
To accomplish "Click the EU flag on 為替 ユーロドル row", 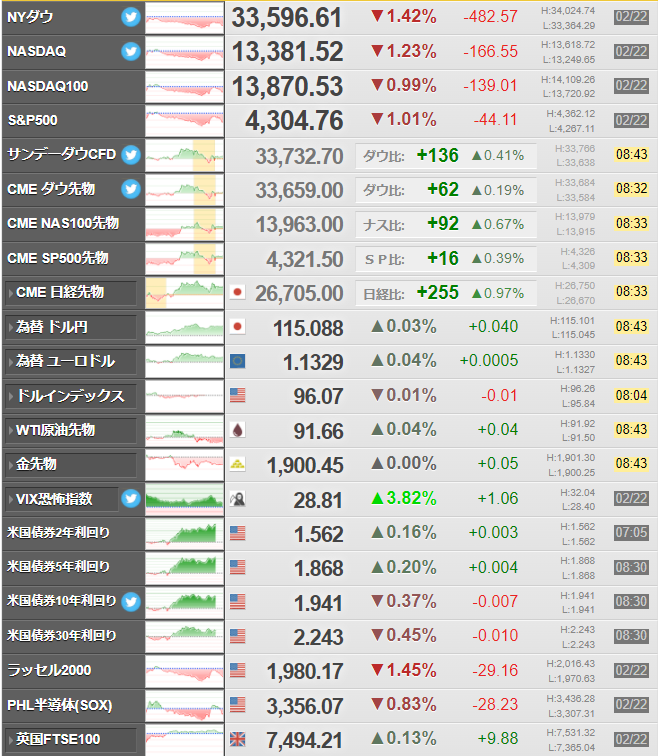I will click(237, 361).
